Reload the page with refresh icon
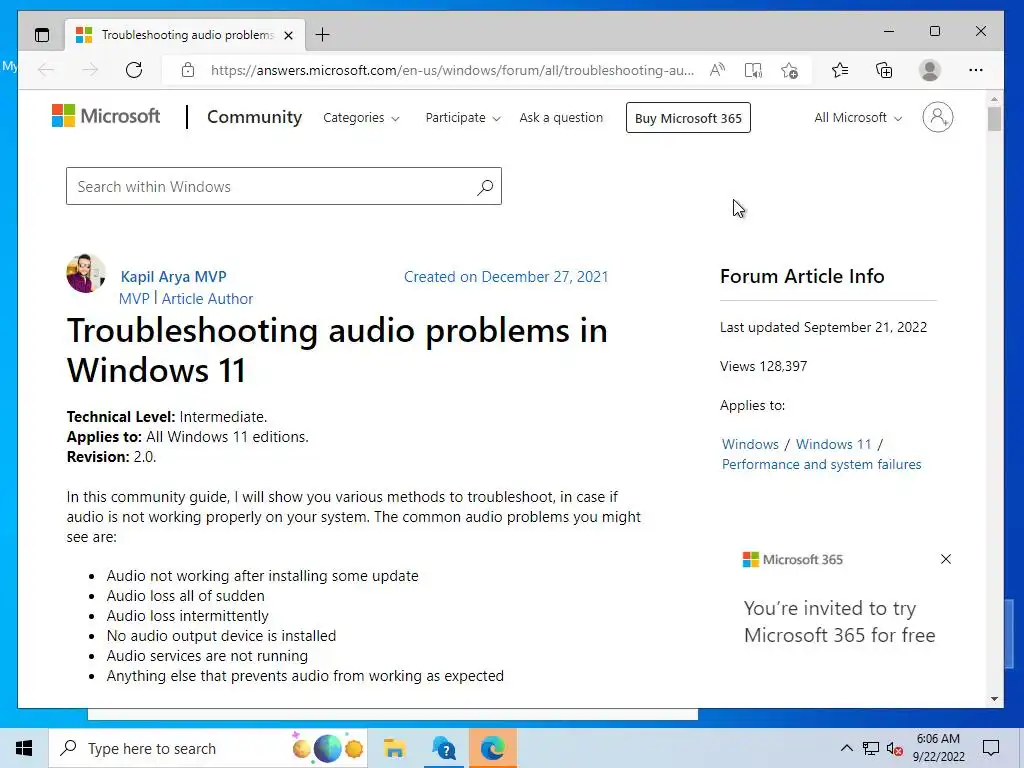Screen dimensions: 1024x768 pos(134,70)
